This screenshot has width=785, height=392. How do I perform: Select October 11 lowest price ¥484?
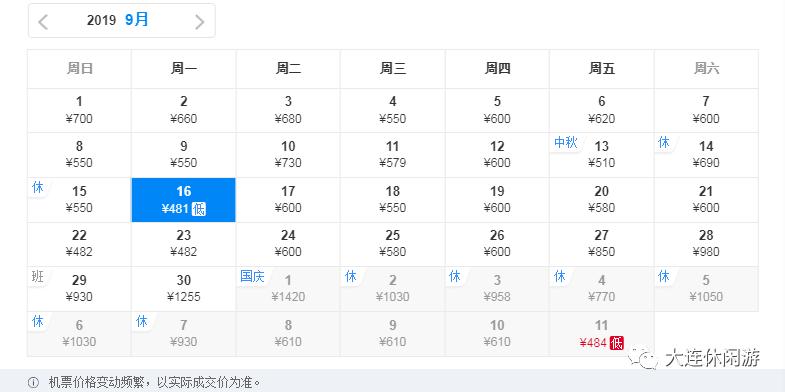(x=602, y=334)
